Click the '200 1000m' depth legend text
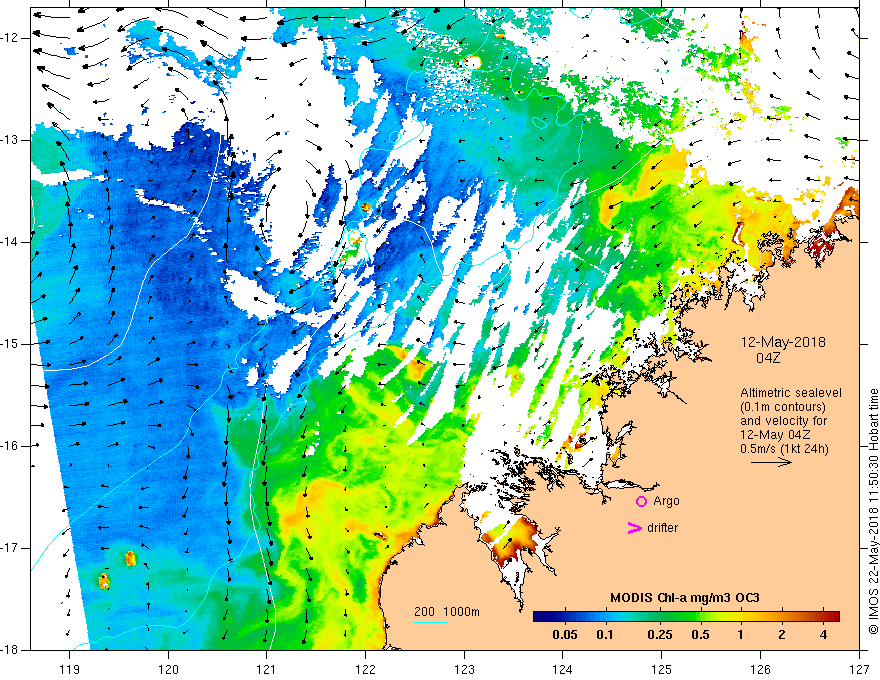 447,612
